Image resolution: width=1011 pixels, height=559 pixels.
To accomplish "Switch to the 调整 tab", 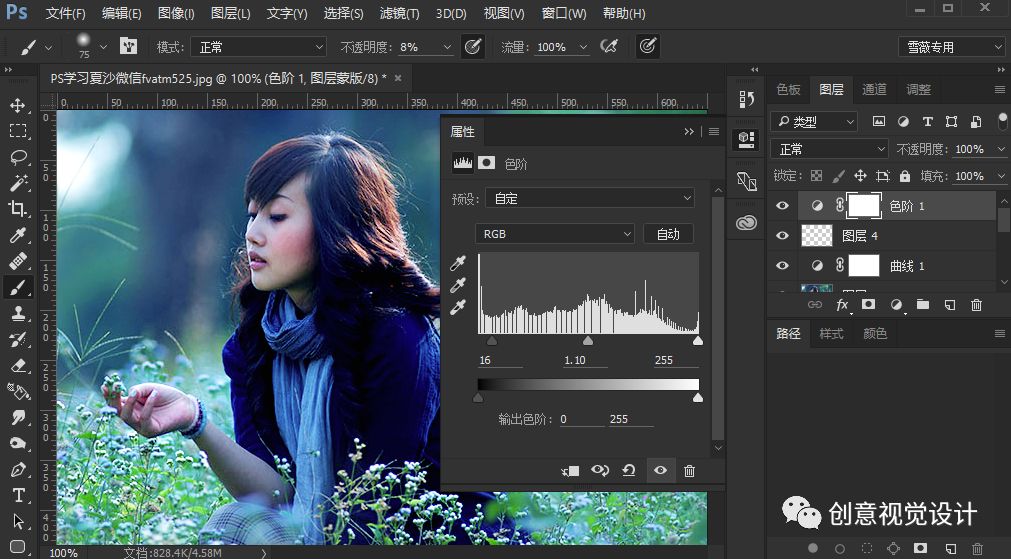I will tap(918, 90).
